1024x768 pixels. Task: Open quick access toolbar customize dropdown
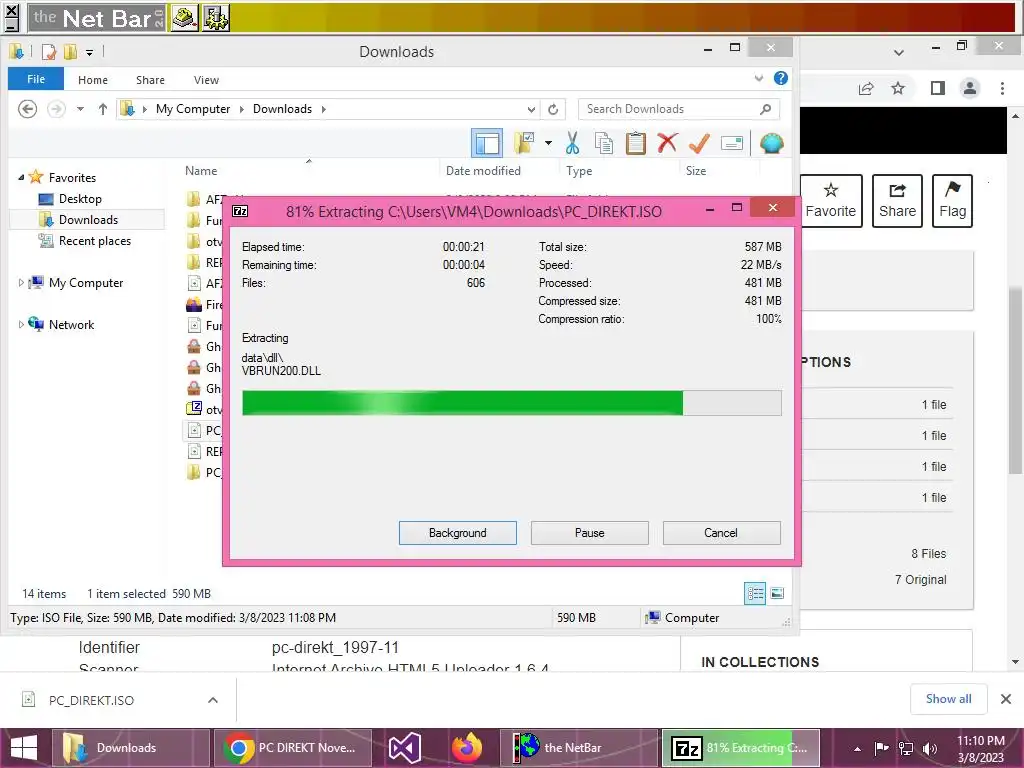[89, 52]
